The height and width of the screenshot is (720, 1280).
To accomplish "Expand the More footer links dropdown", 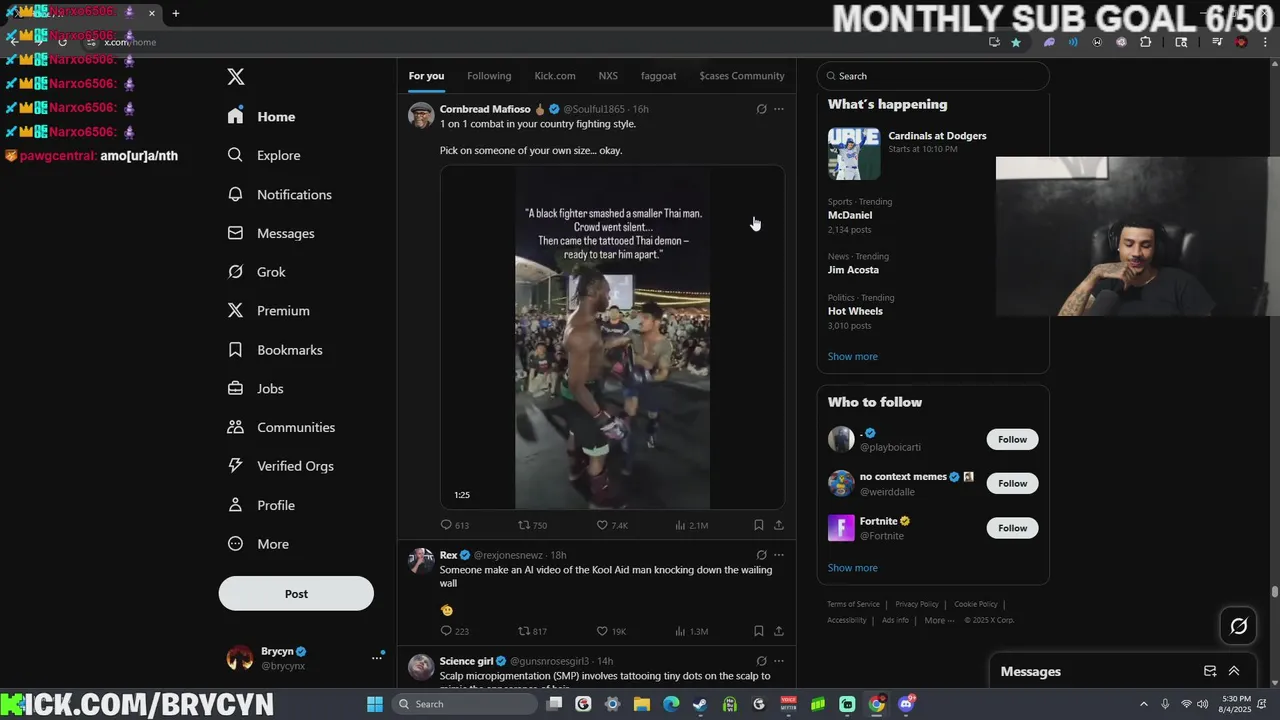I will [939, 620].
